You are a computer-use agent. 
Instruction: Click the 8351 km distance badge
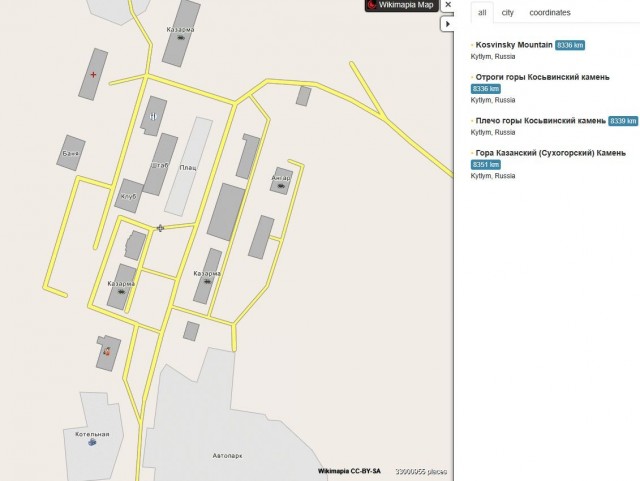(486, 165)
